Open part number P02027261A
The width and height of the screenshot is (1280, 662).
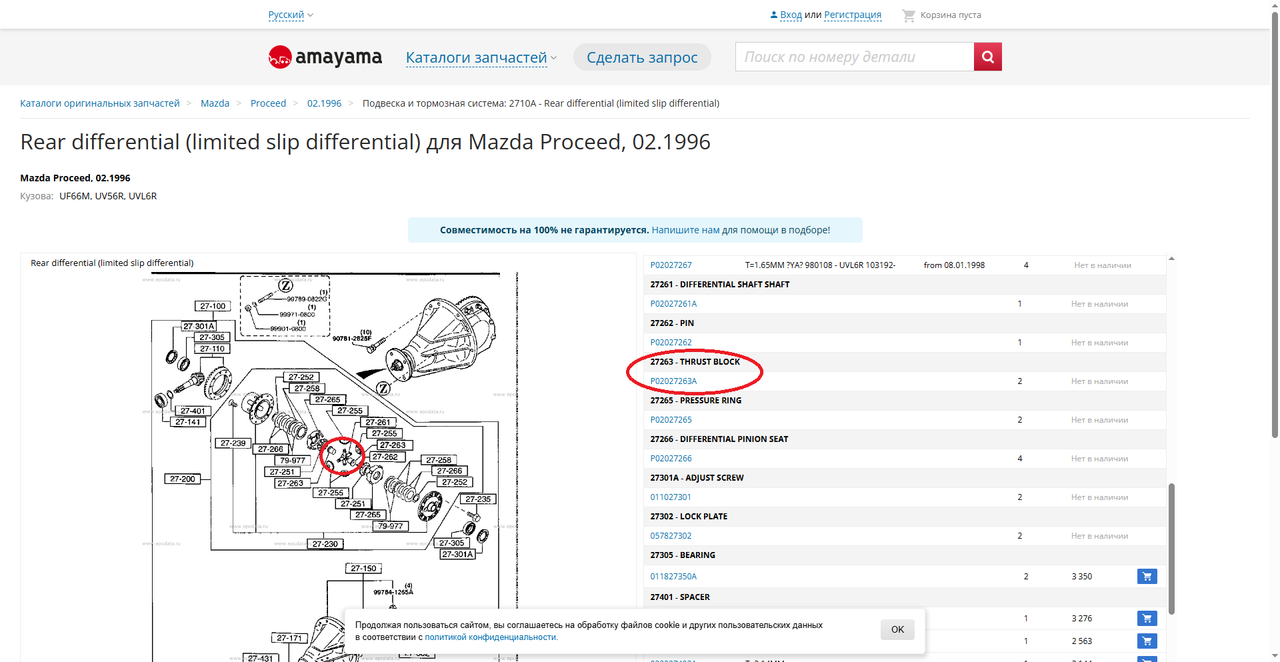pyautogui.click(x=674, y=304)
